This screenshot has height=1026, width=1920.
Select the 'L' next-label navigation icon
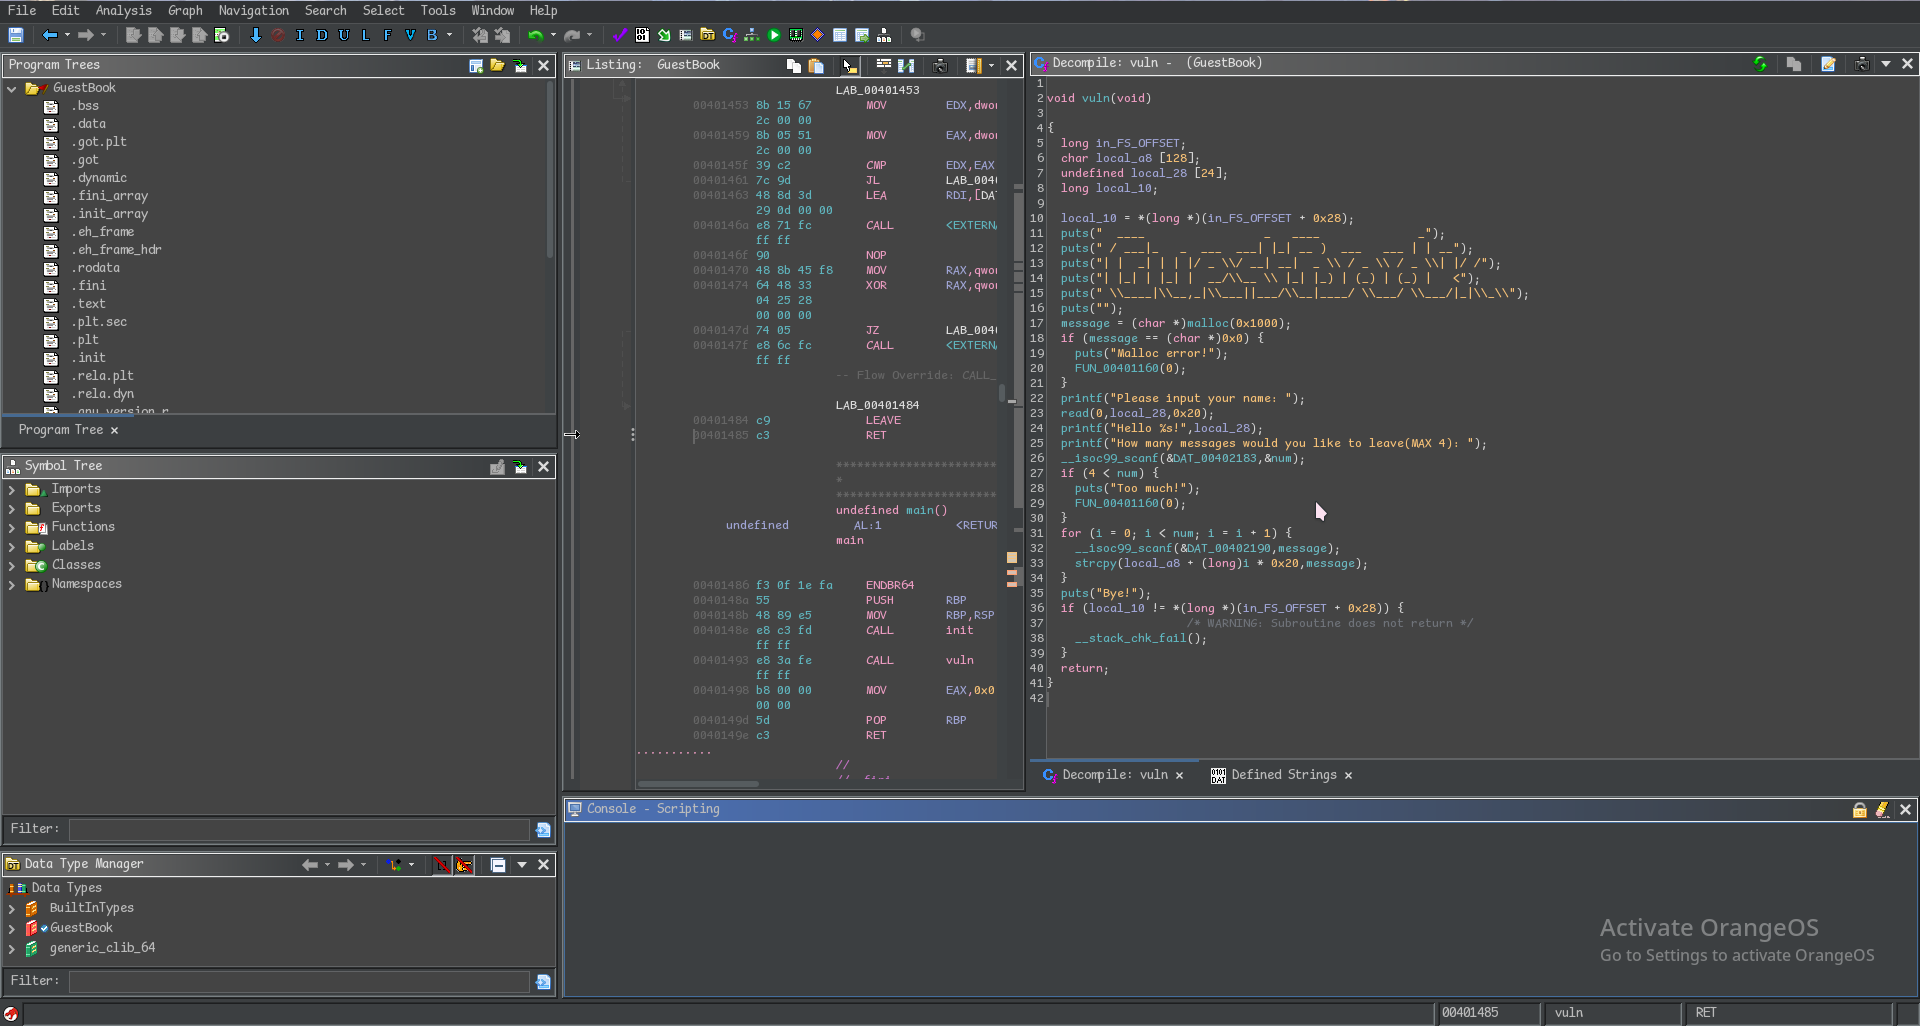[366, 35]
